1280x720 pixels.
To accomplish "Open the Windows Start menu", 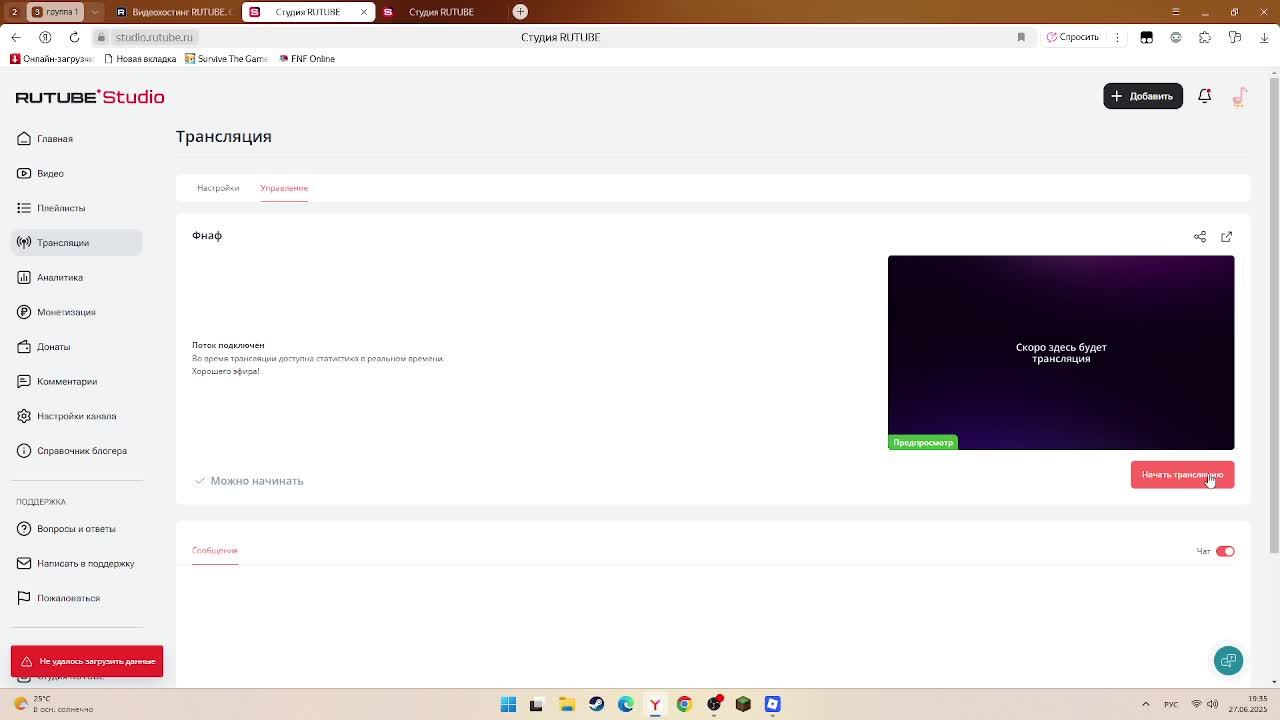I will tap(508, 704).
